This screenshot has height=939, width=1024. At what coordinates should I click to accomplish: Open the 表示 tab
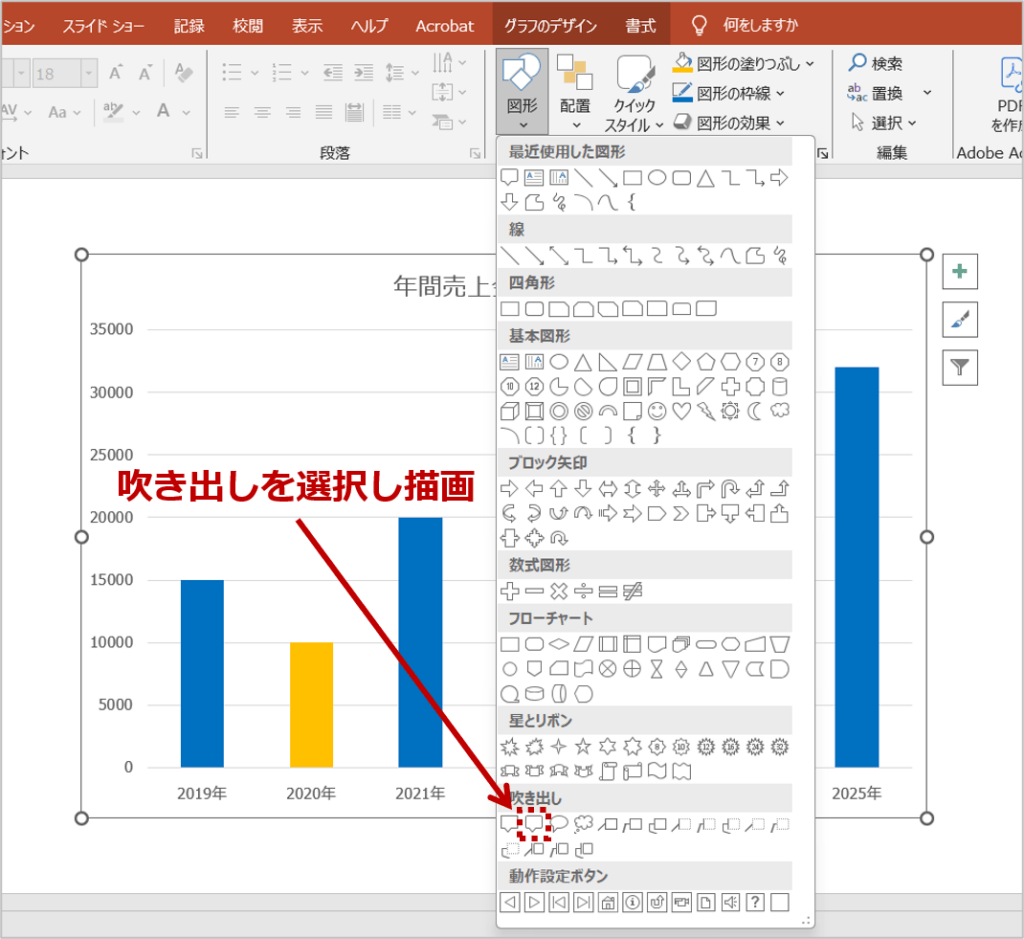pos(307,25)
